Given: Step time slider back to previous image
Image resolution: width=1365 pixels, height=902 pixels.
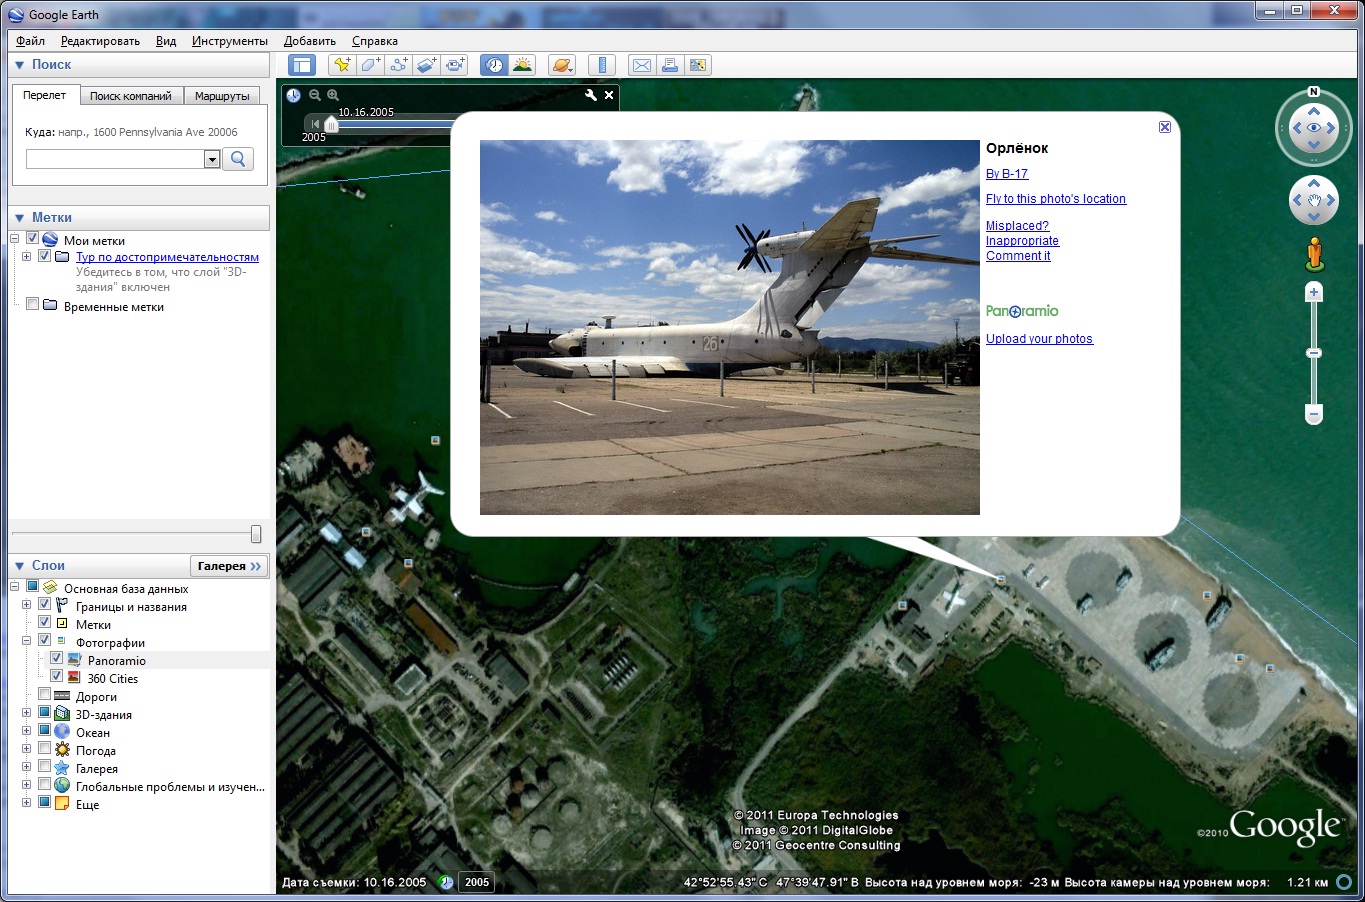Looking at the screenshot, I should 315,124.
